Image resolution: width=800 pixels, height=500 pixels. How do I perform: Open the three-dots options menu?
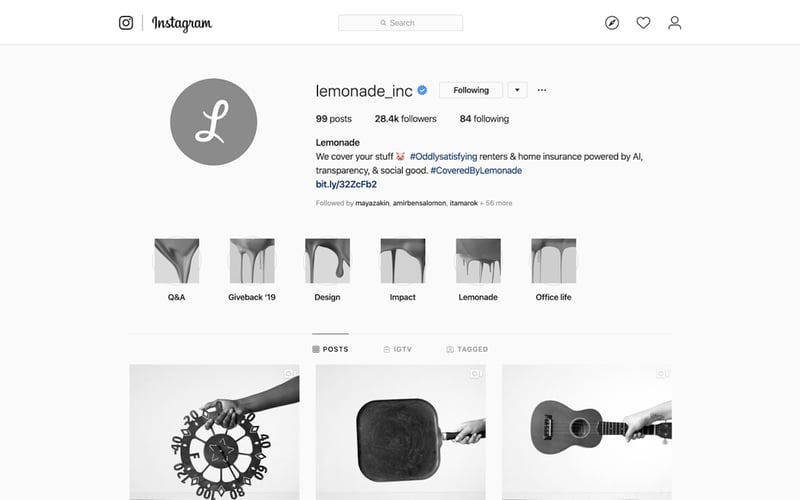point(542,90)
